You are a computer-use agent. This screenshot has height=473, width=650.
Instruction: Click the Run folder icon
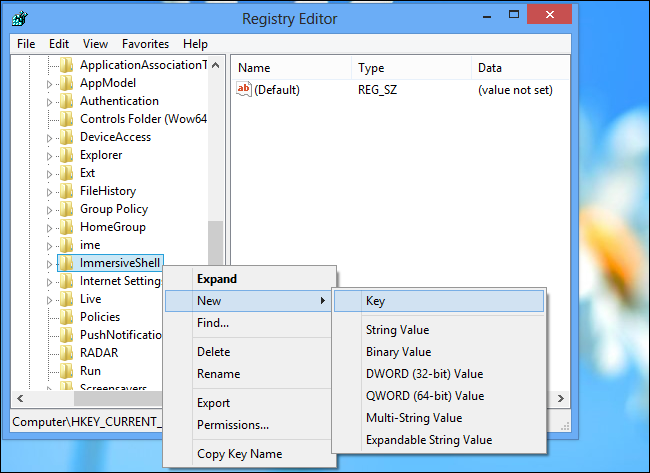click(66, 371)
